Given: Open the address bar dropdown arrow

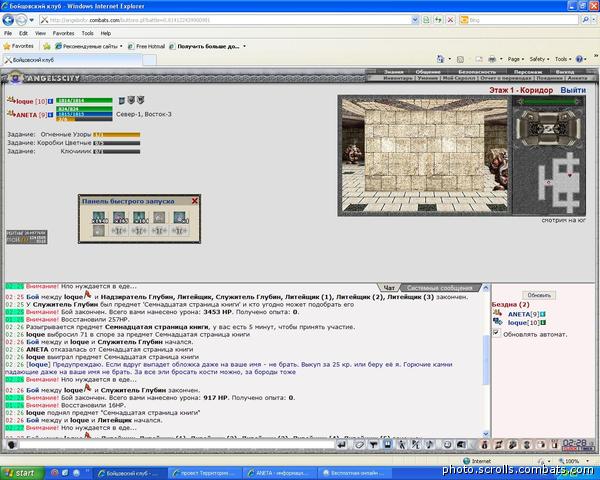Looking at the screenshot, I should point(415,20).
